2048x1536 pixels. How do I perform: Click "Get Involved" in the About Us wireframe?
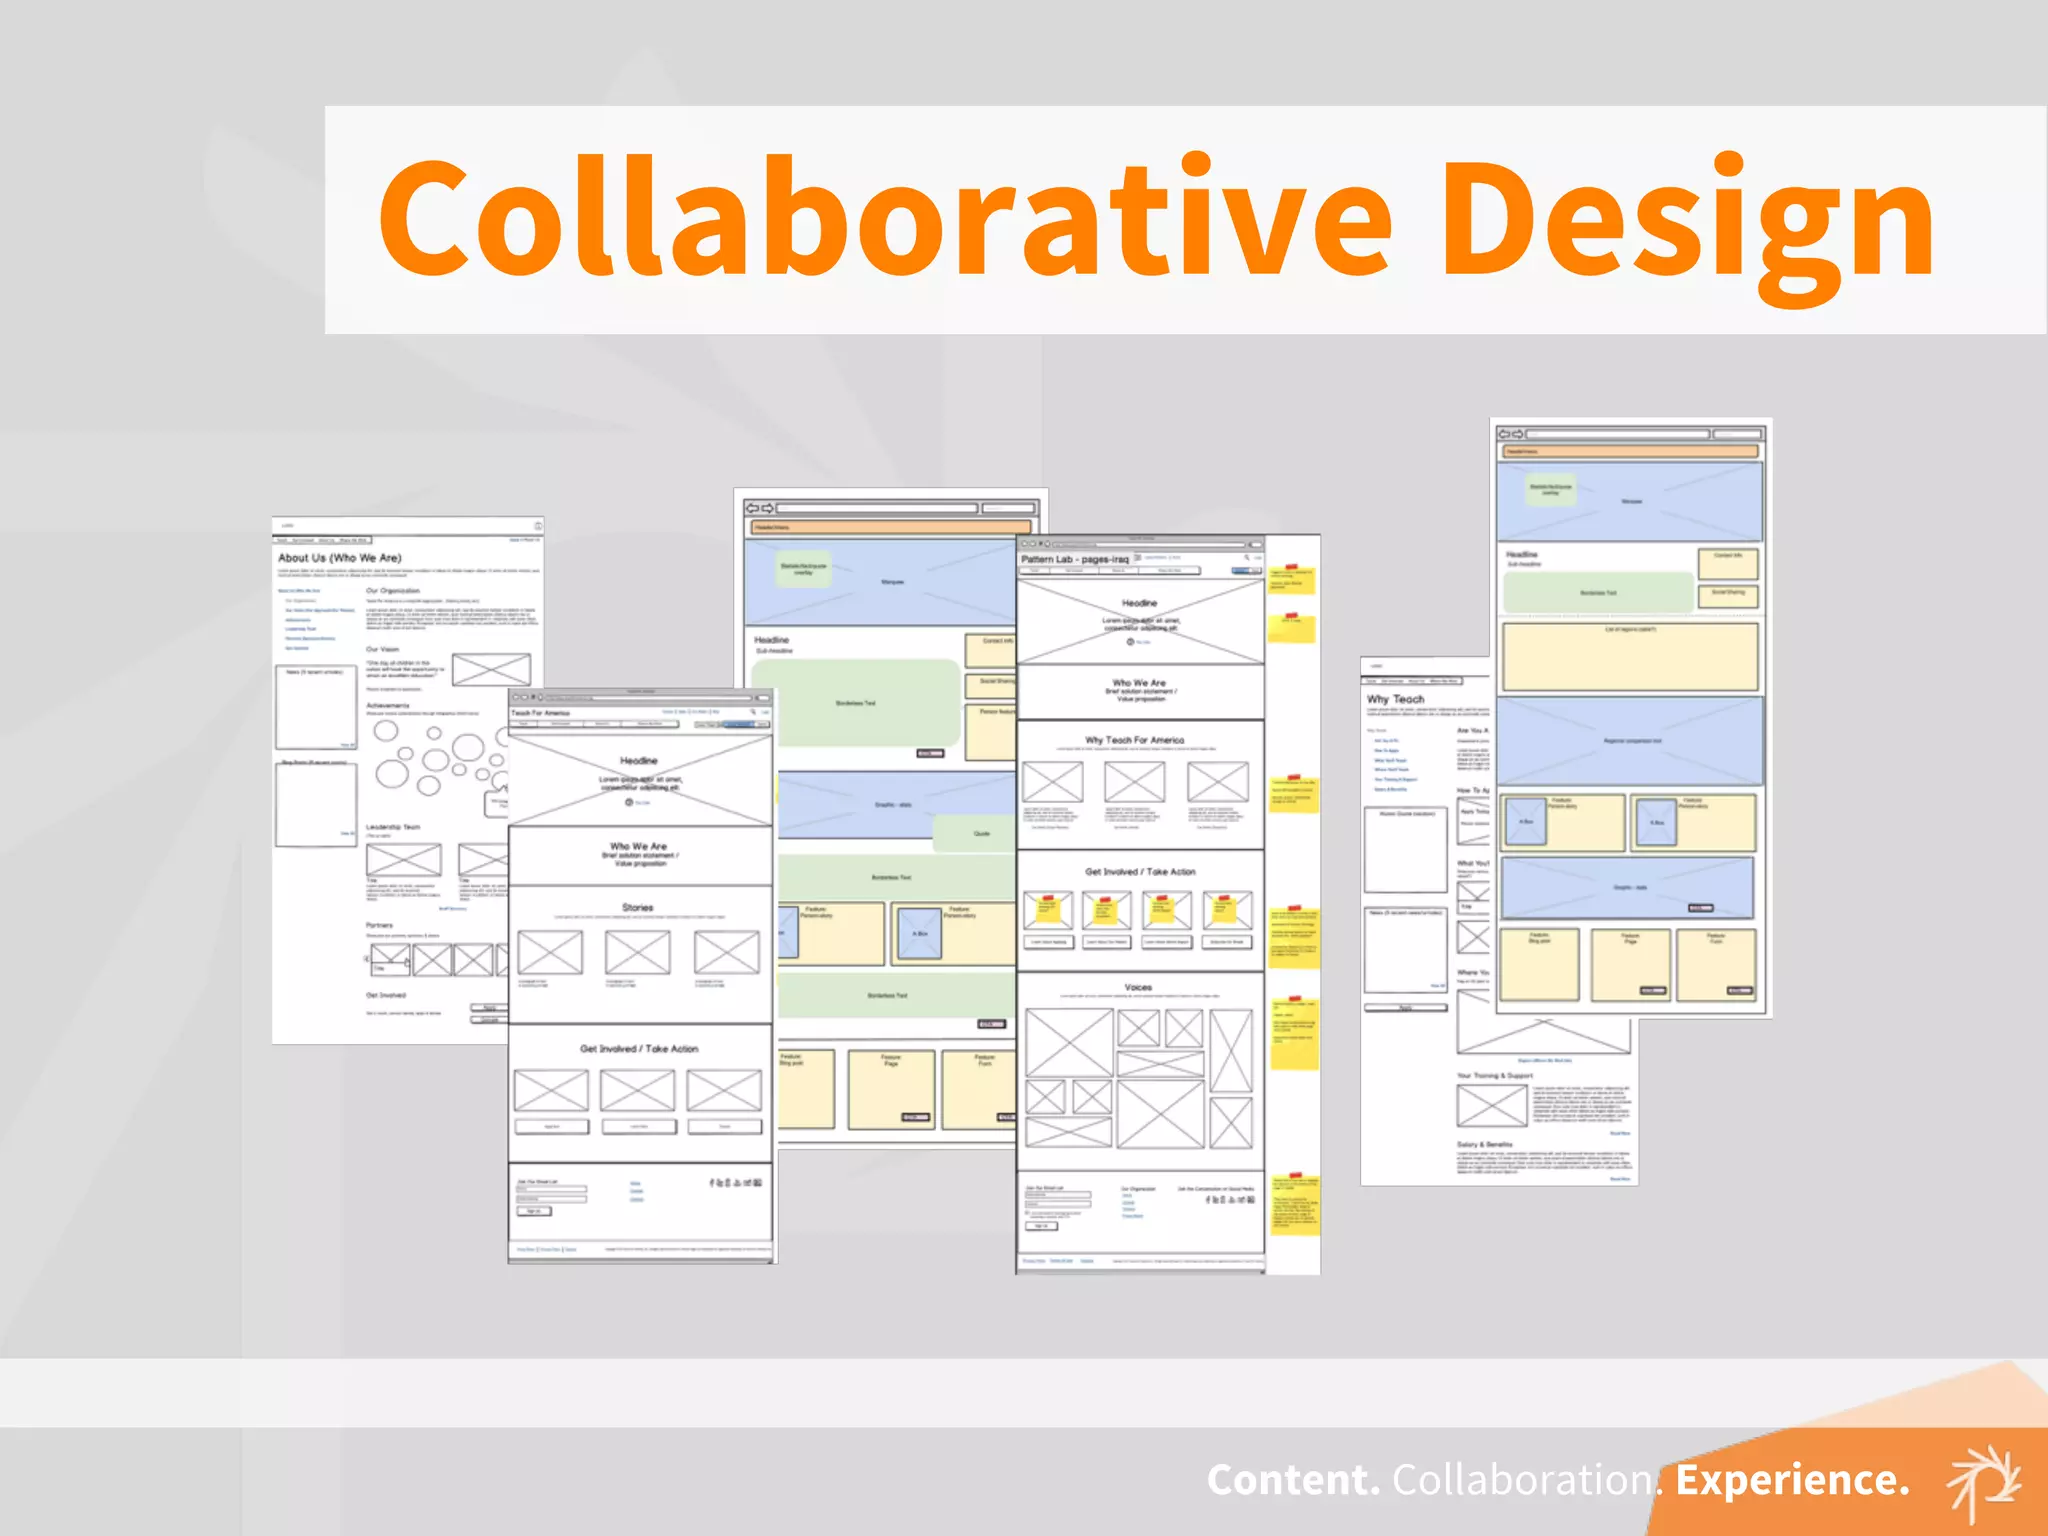click(386, 995)
